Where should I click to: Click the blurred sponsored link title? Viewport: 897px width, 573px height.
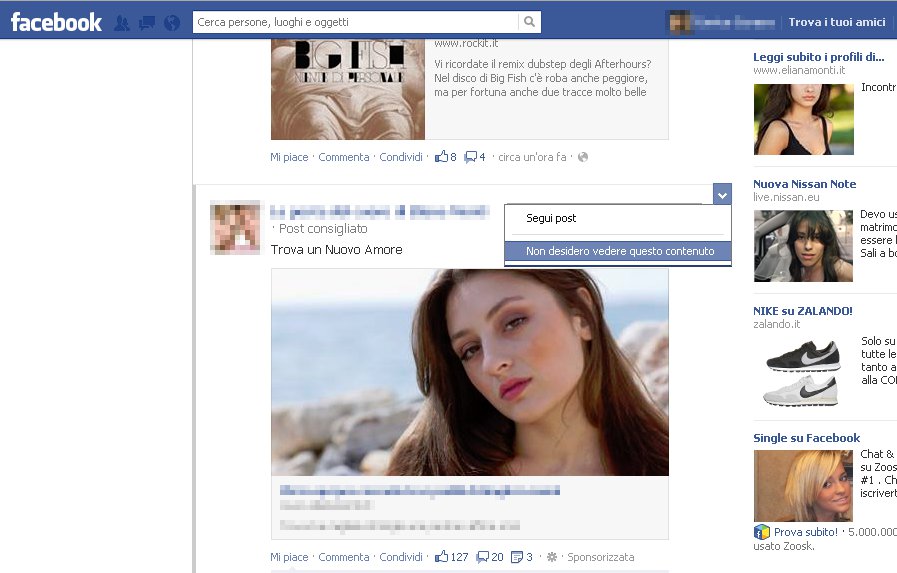(x=419, y=490)
